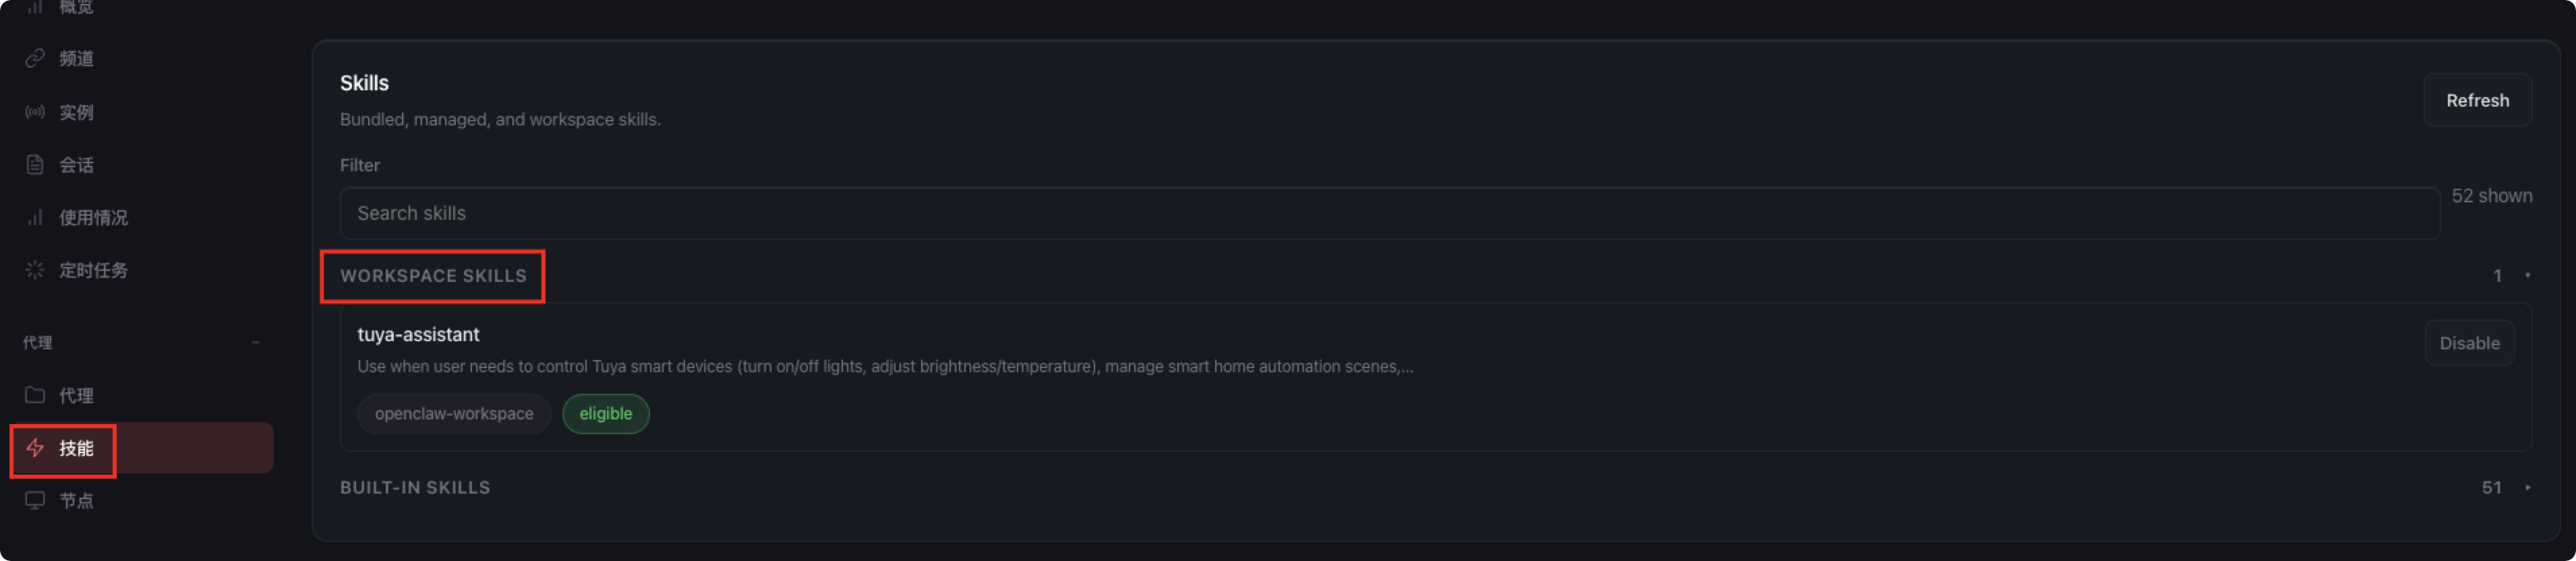The height and width of the screenshot is (561, 2576).
Task: Expand the Built-in Skills section arrow
Action: (x=2527, y=488)
